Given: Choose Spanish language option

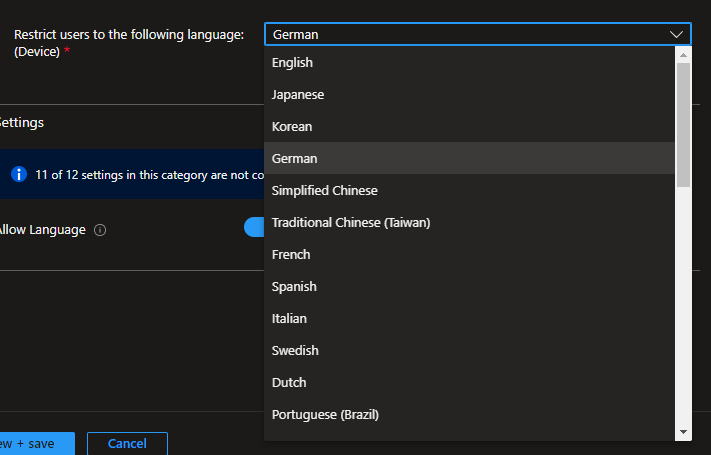Looking at the screenshot, I should [294, 286].
